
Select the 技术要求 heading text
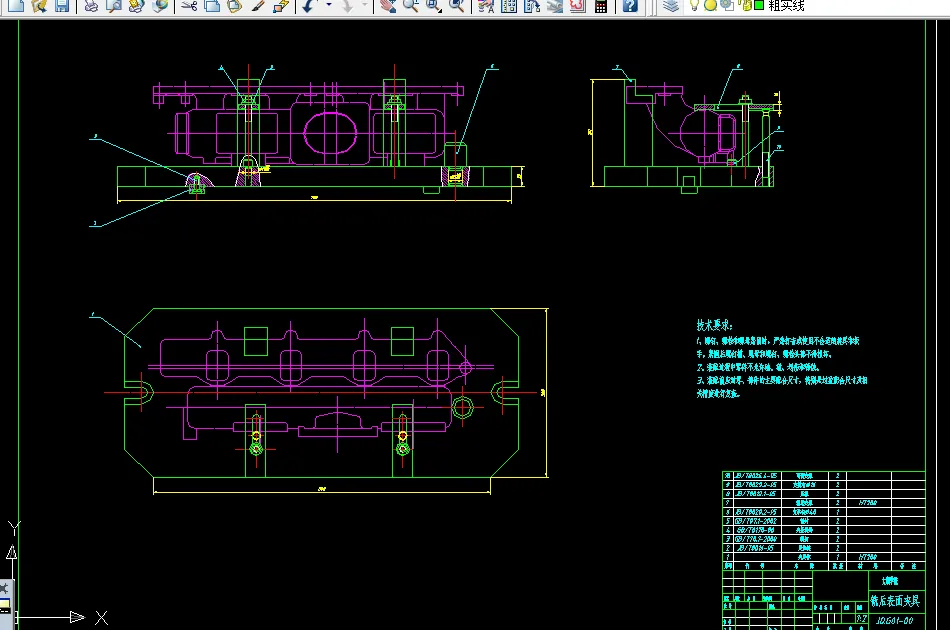tap(714, 325)
